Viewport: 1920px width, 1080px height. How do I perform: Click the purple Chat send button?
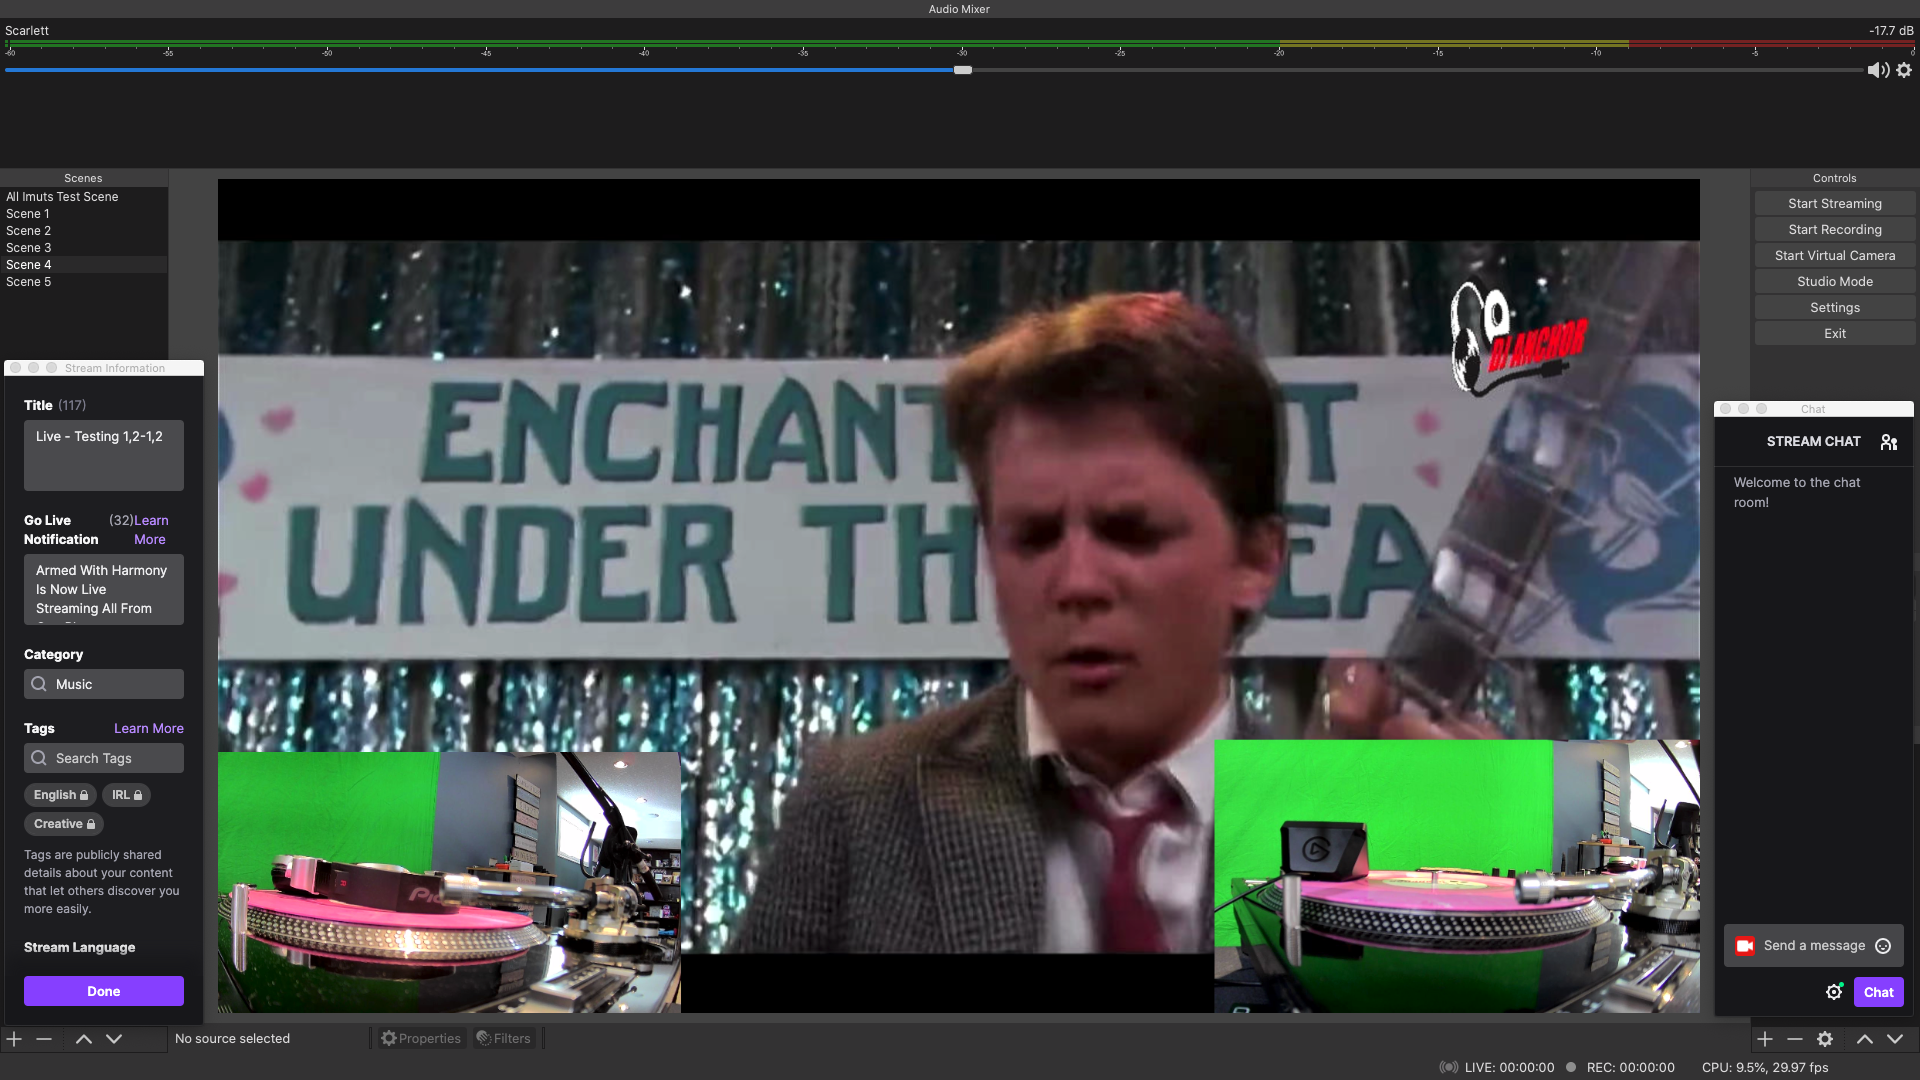[1879, 992]
